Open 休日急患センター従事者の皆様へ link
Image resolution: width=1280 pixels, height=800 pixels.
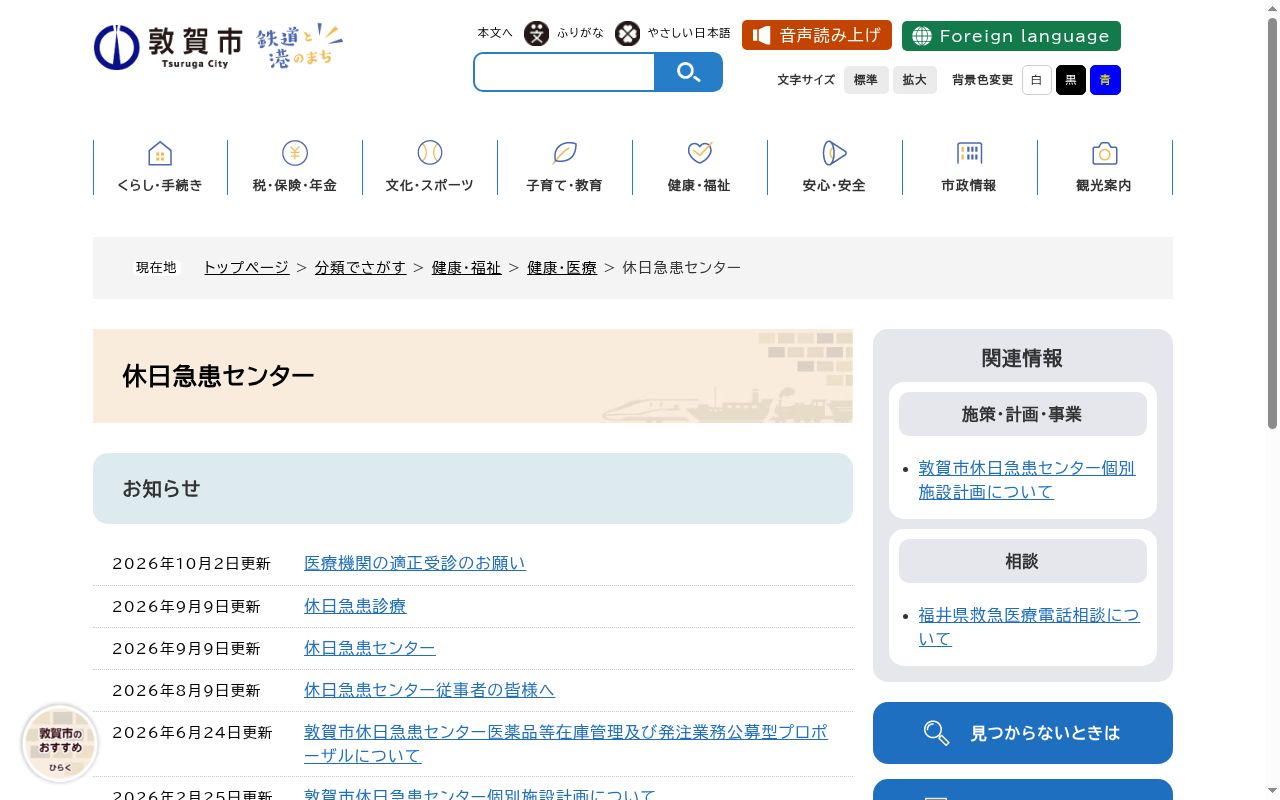click(429, 690)
